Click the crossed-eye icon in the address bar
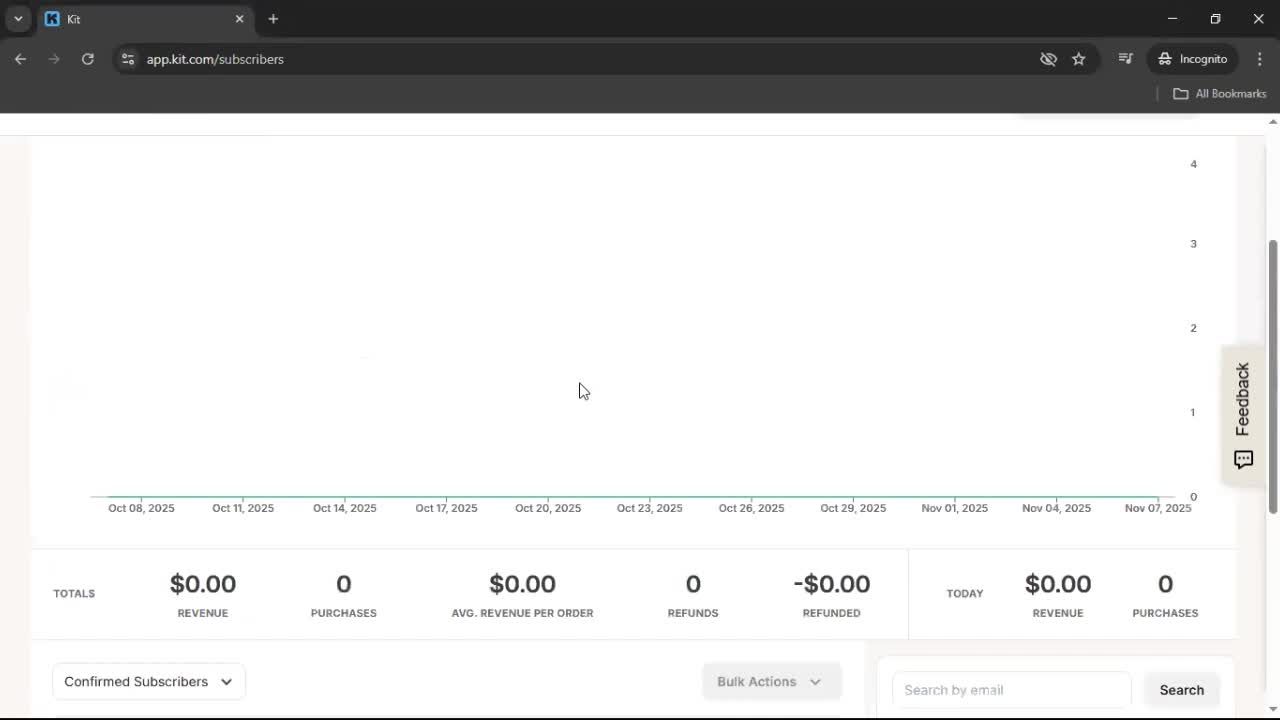Image resolution: width=1280 pixels, height=720 pixels. coord(1048,59)
